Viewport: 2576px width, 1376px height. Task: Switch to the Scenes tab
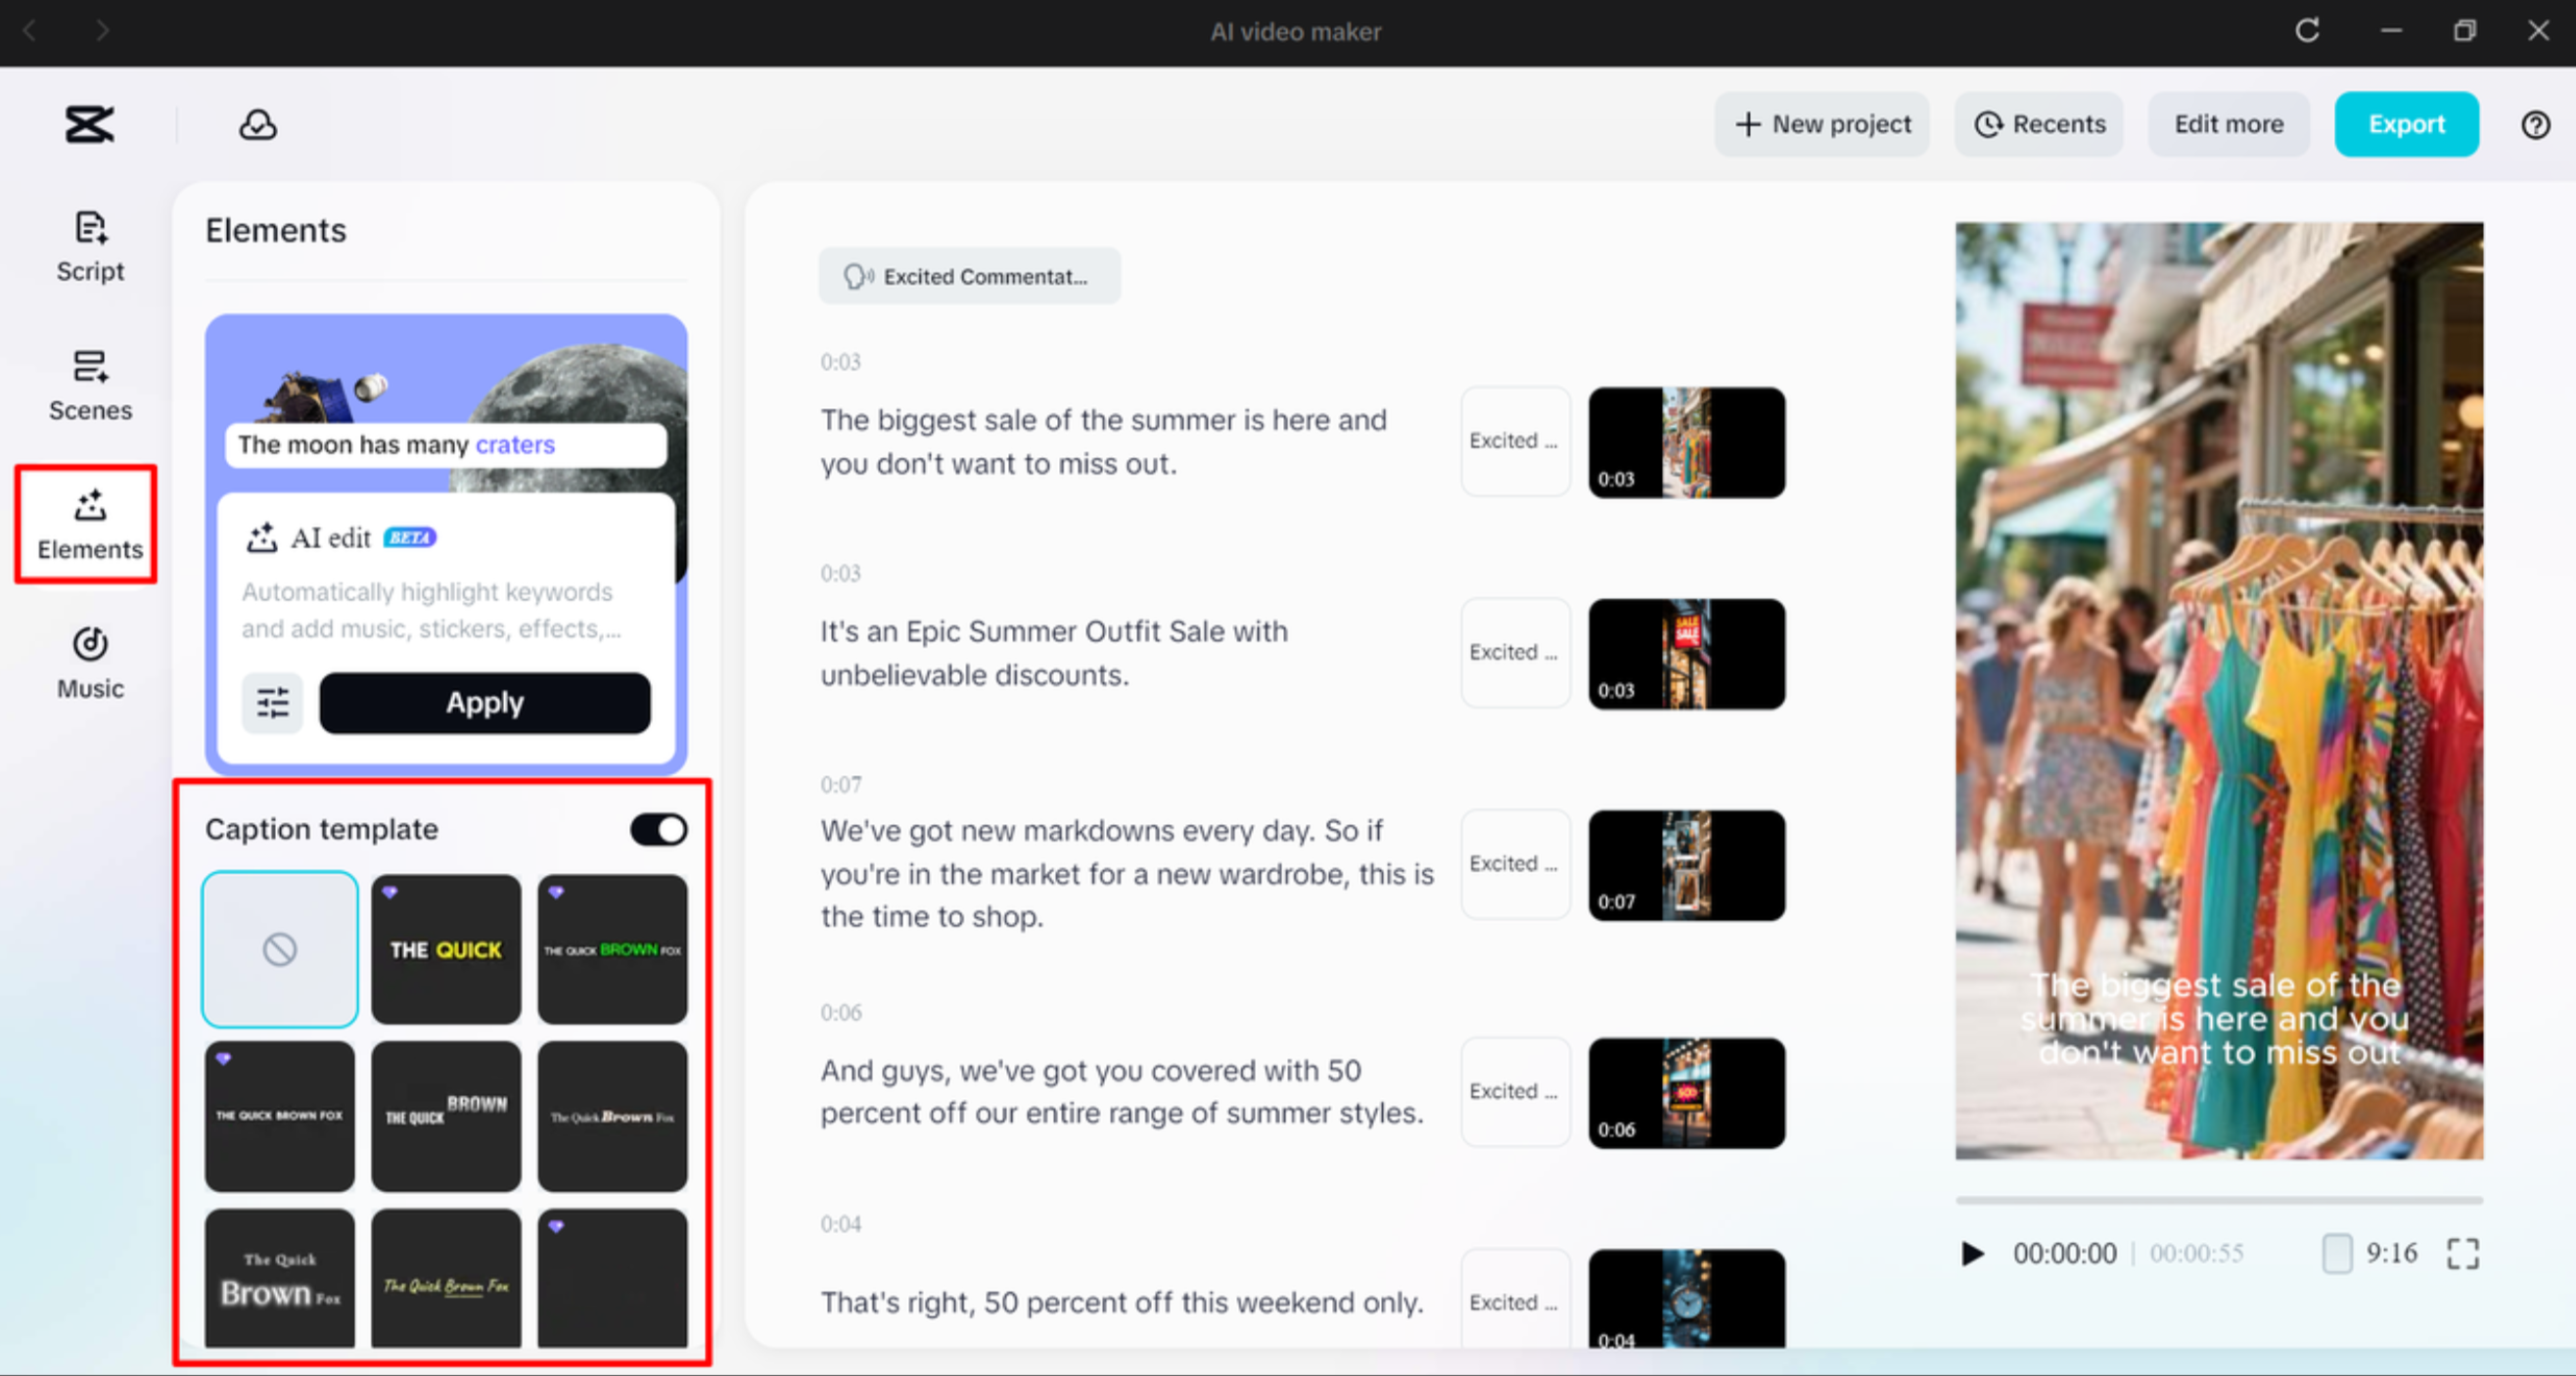(x=90, y=386)
